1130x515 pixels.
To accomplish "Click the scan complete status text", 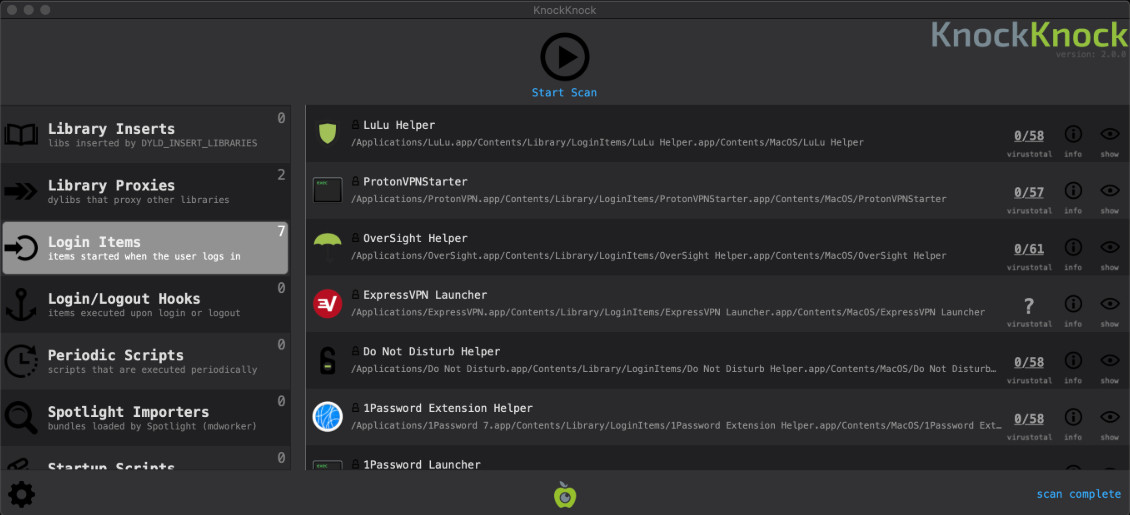I will [x=1079, y=494].
